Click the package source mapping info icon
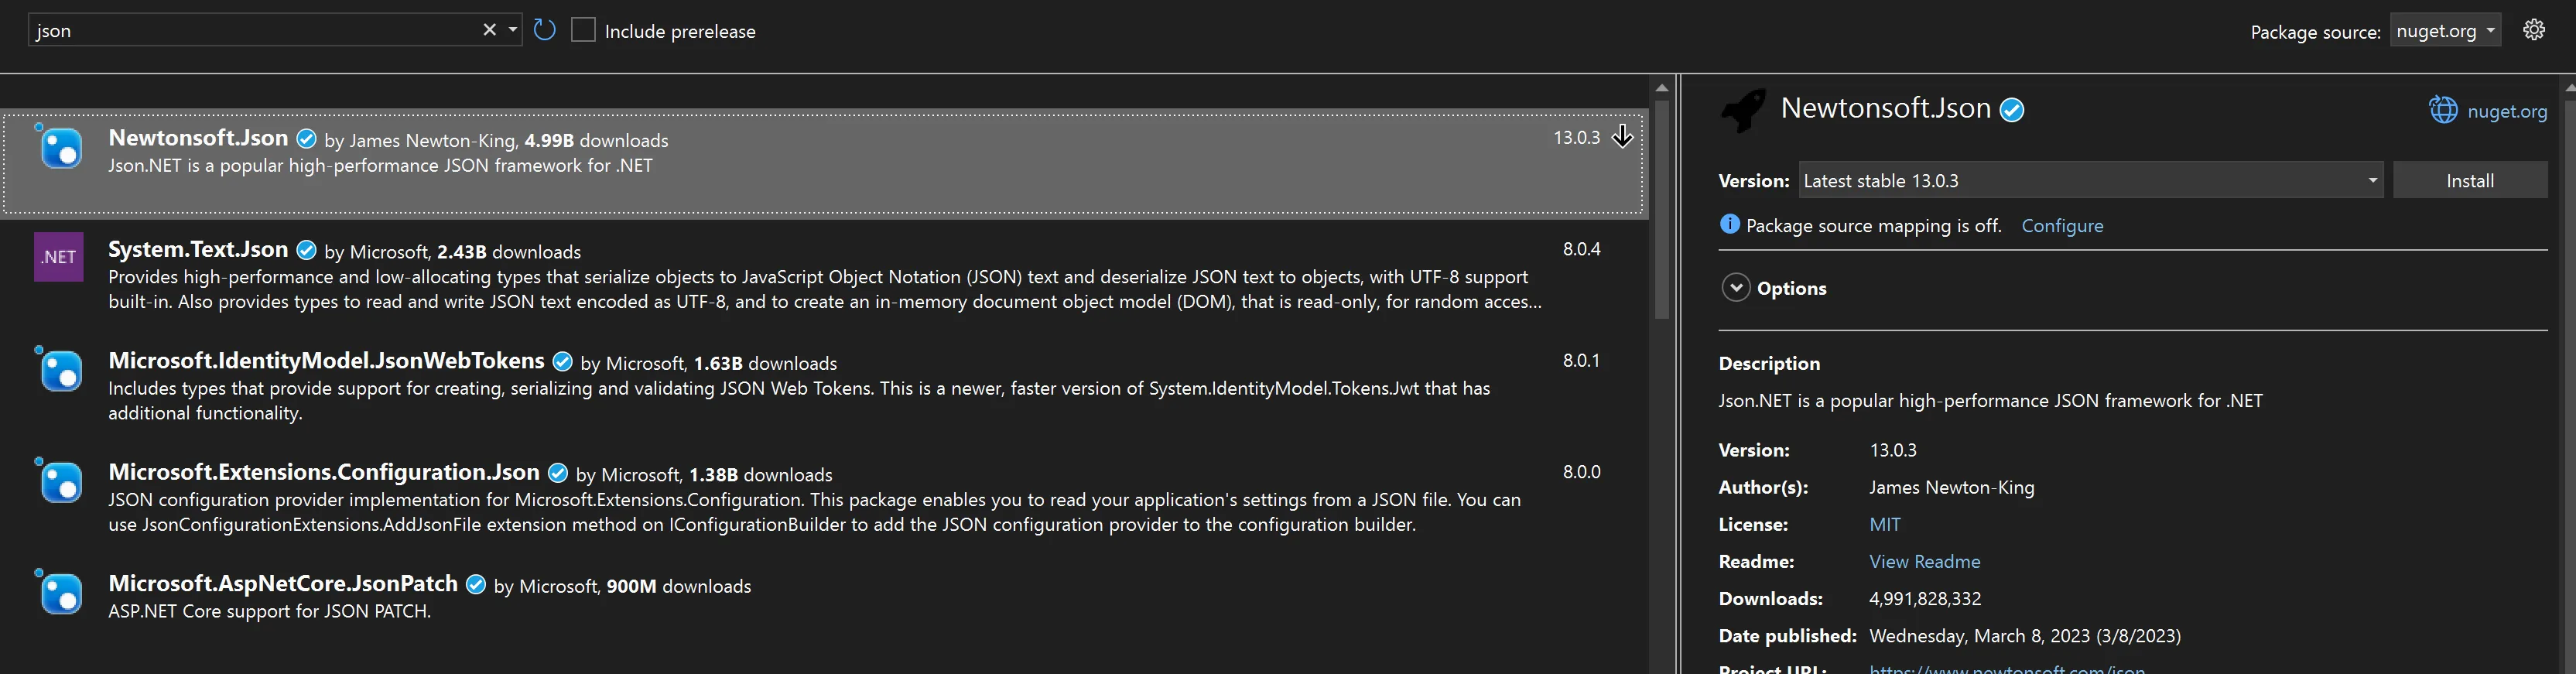Image resolution: width=2576 pixels, height=674 pixels. [x=1729, y=225]
